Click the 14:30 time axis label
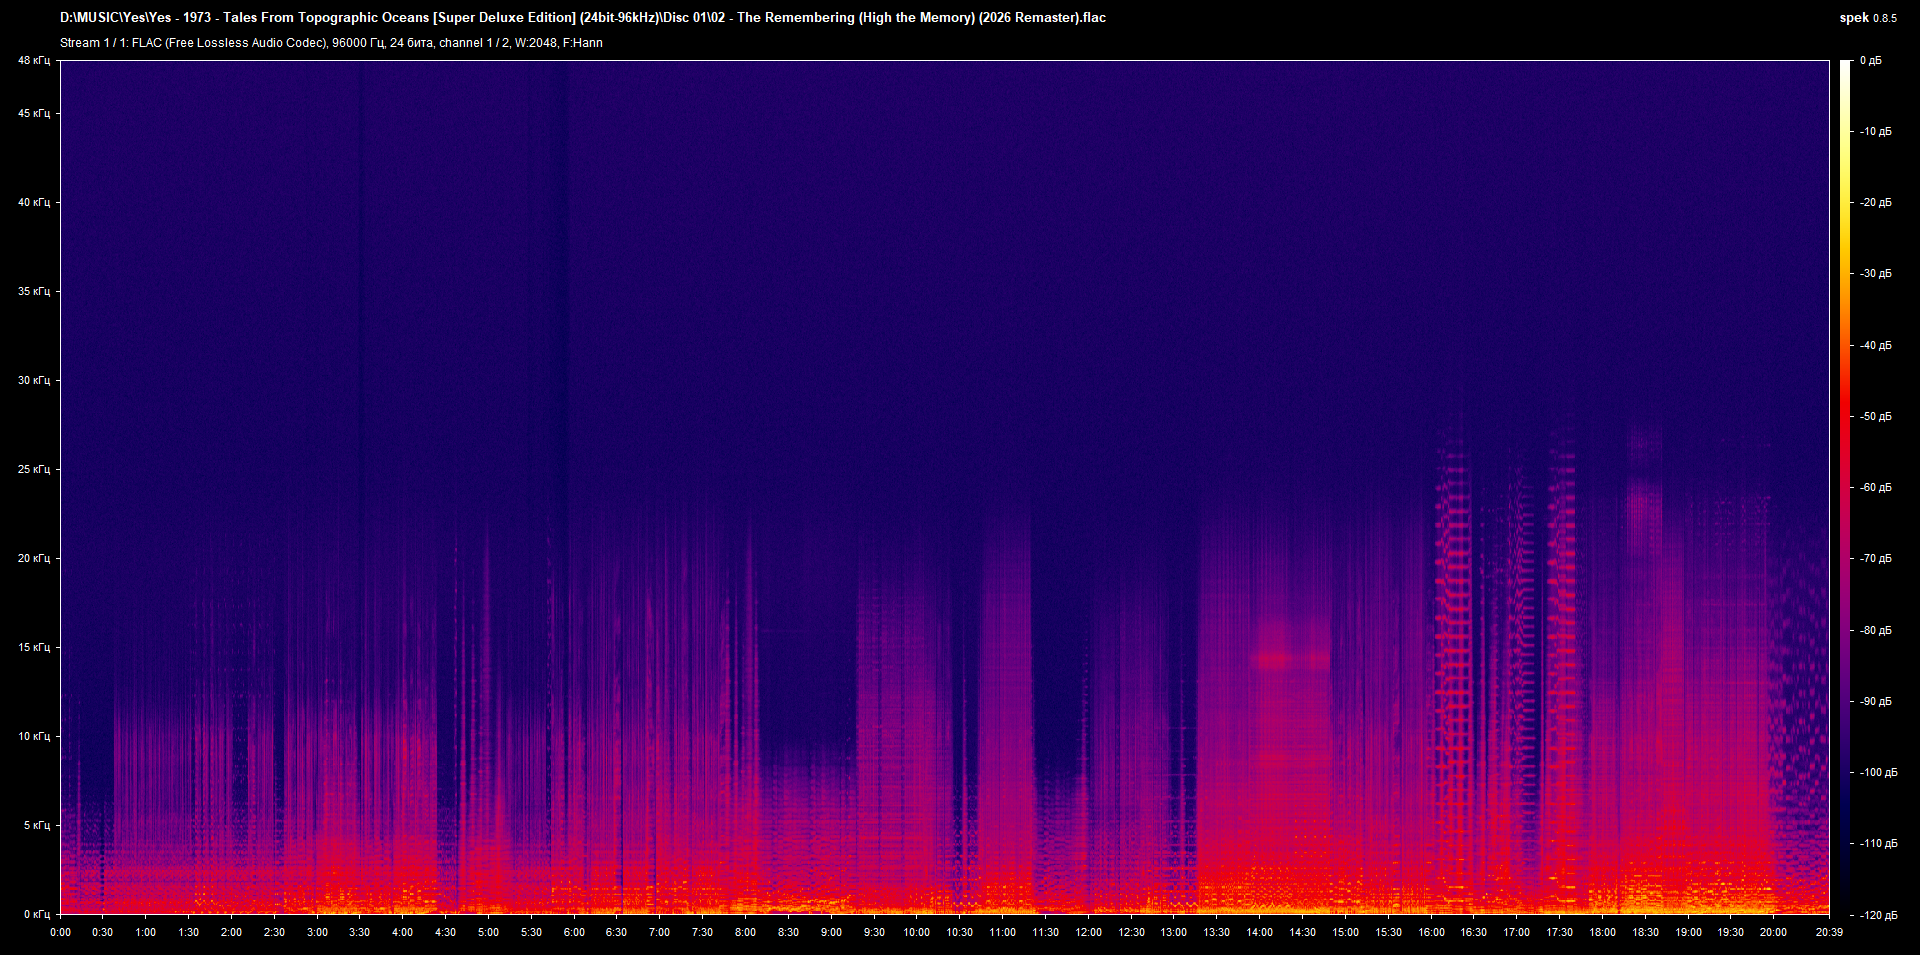This screenshot has height=955, width=1920. pyautogui.click(x=1302, y=933)
